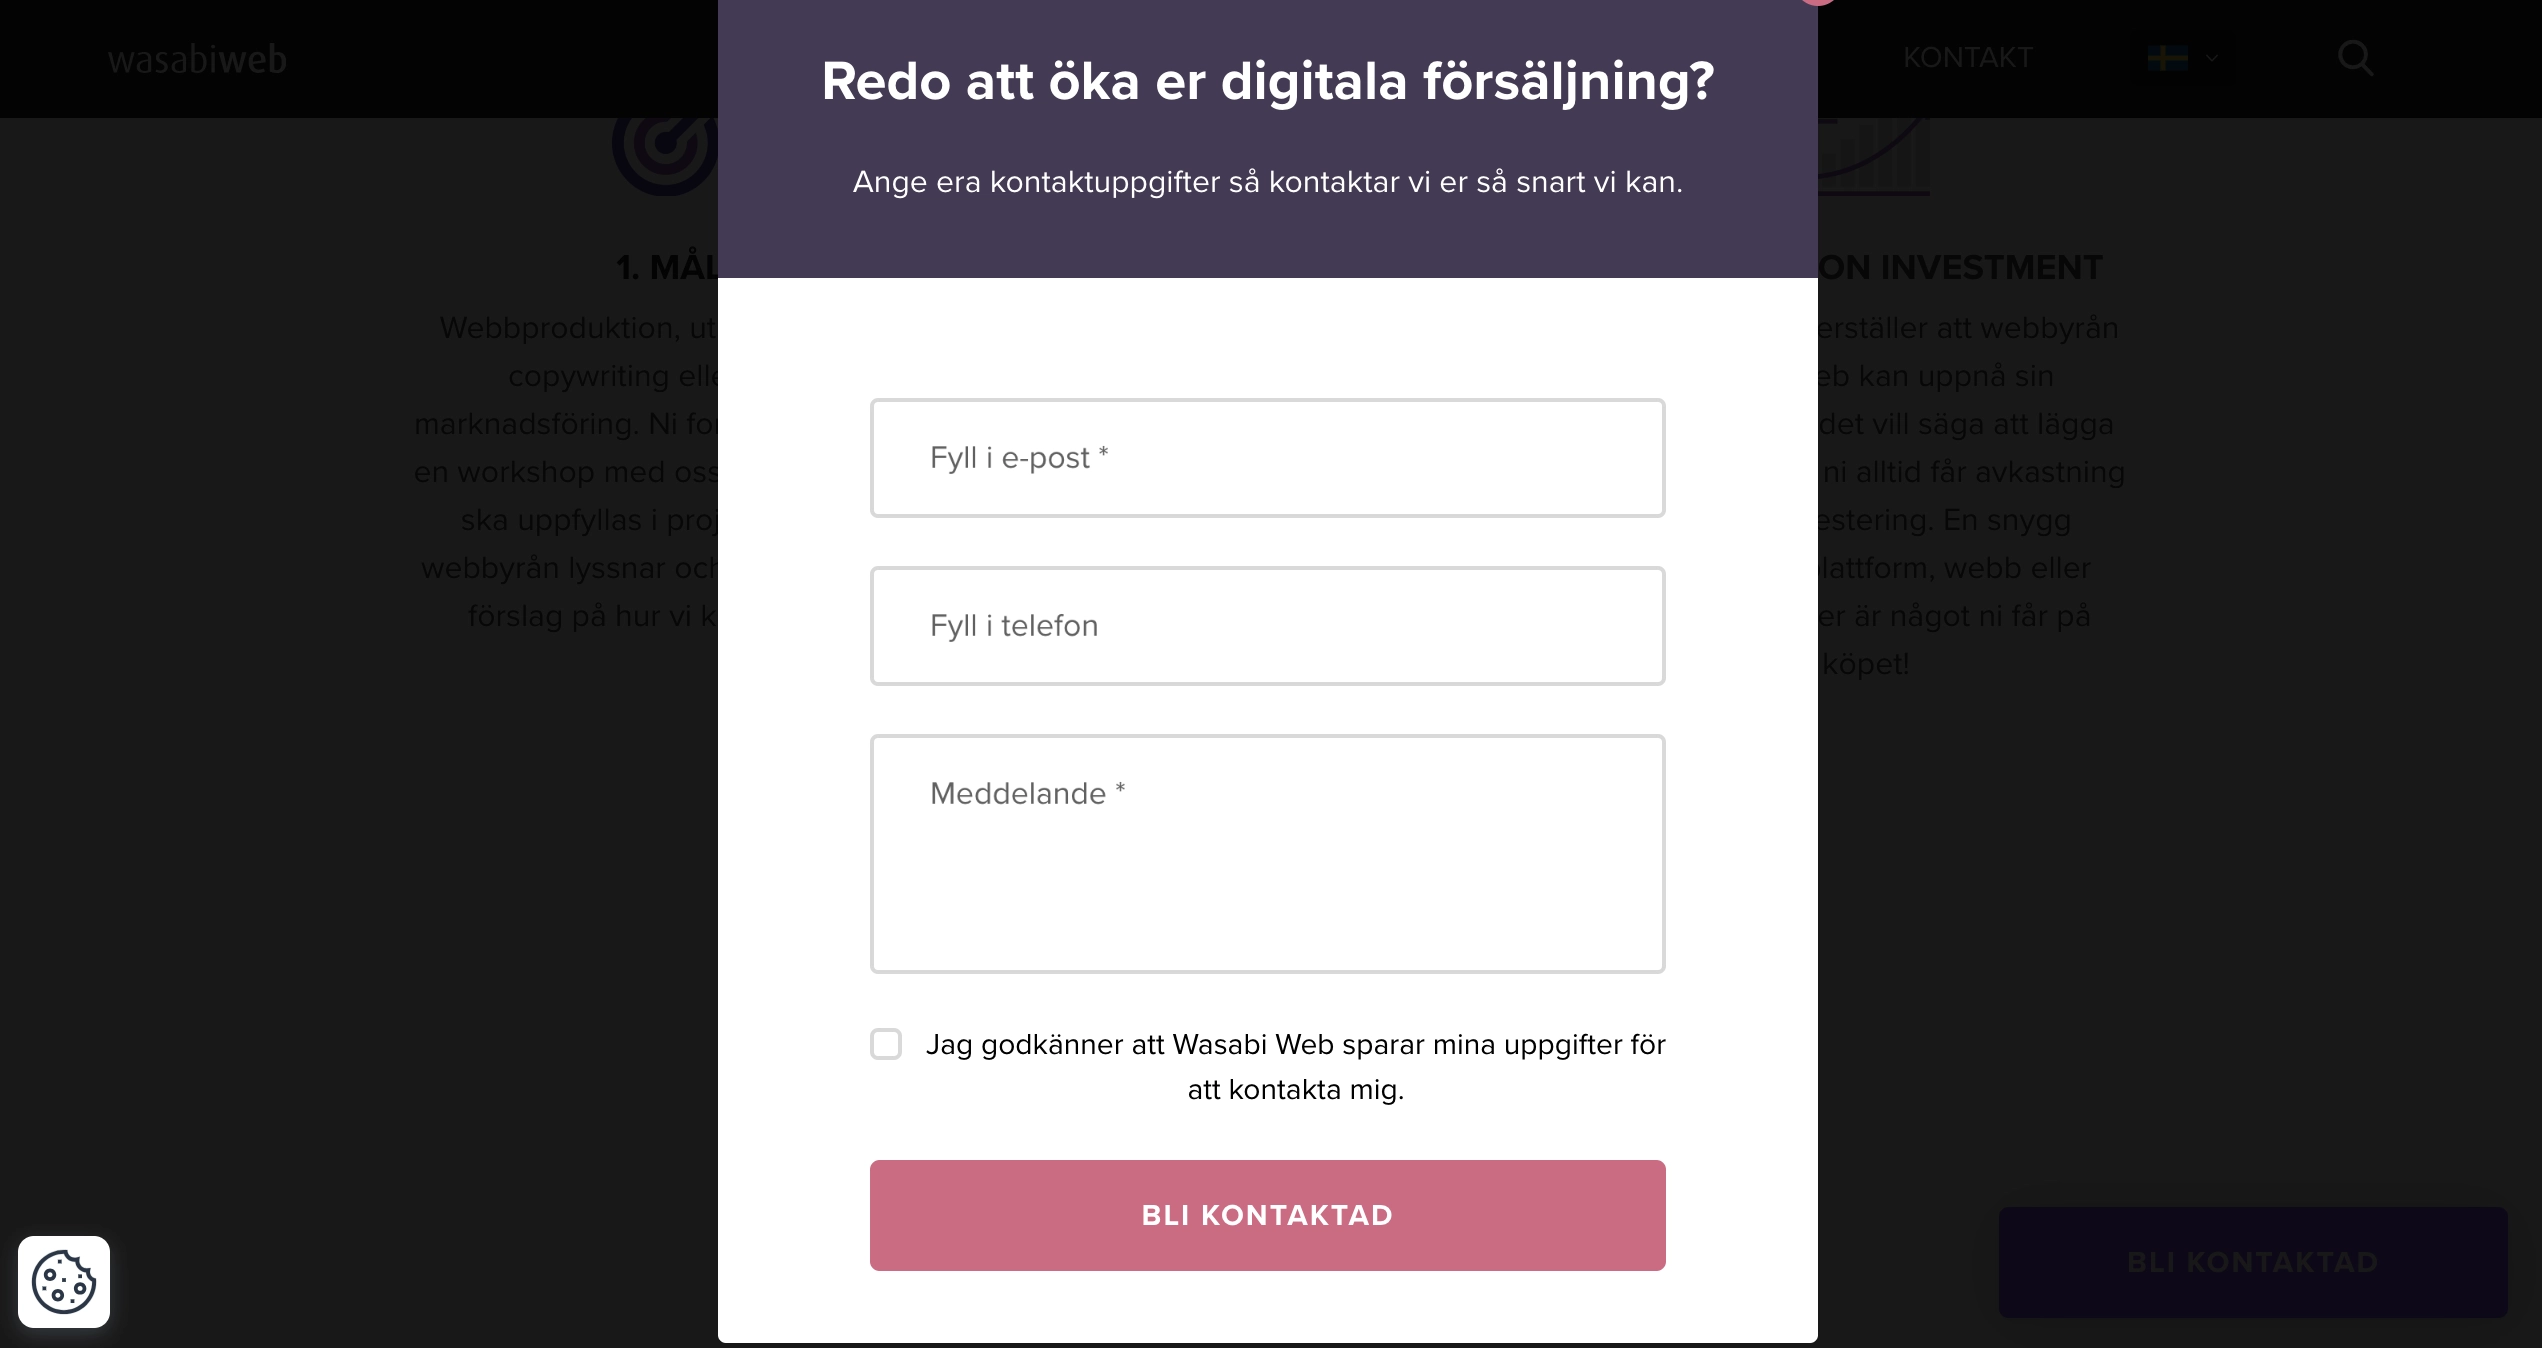Open the KONTAKT menu item
2542x1348 pixels.
[1967, 58]
